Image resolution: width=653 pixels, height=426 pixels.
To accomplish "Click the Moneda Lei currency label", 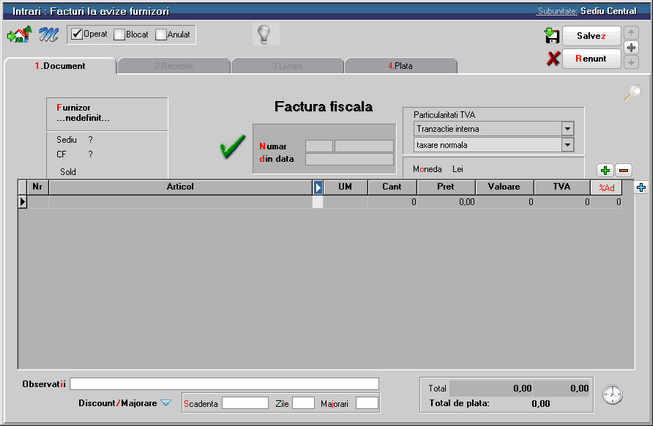I will (438, 169).
